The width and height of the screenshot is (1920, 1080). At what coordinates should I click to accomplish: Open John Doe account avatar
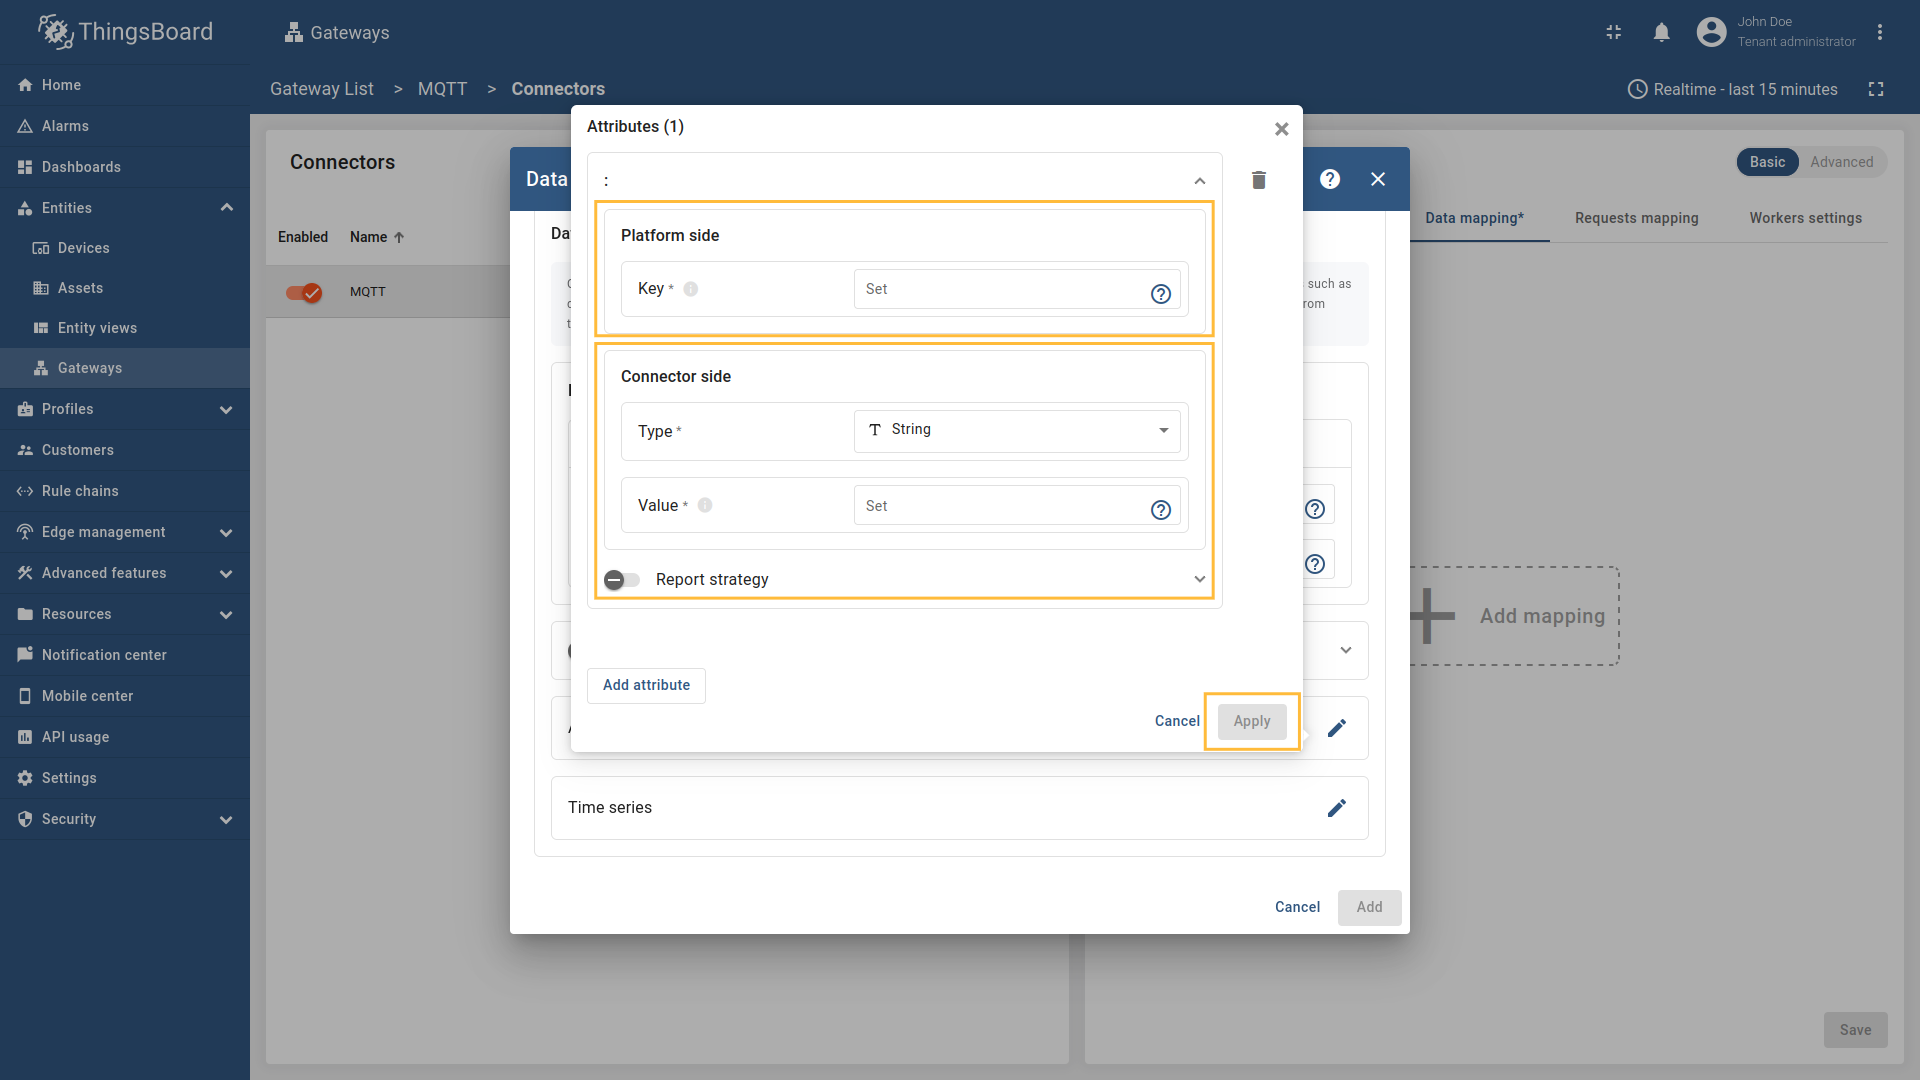1711,32
